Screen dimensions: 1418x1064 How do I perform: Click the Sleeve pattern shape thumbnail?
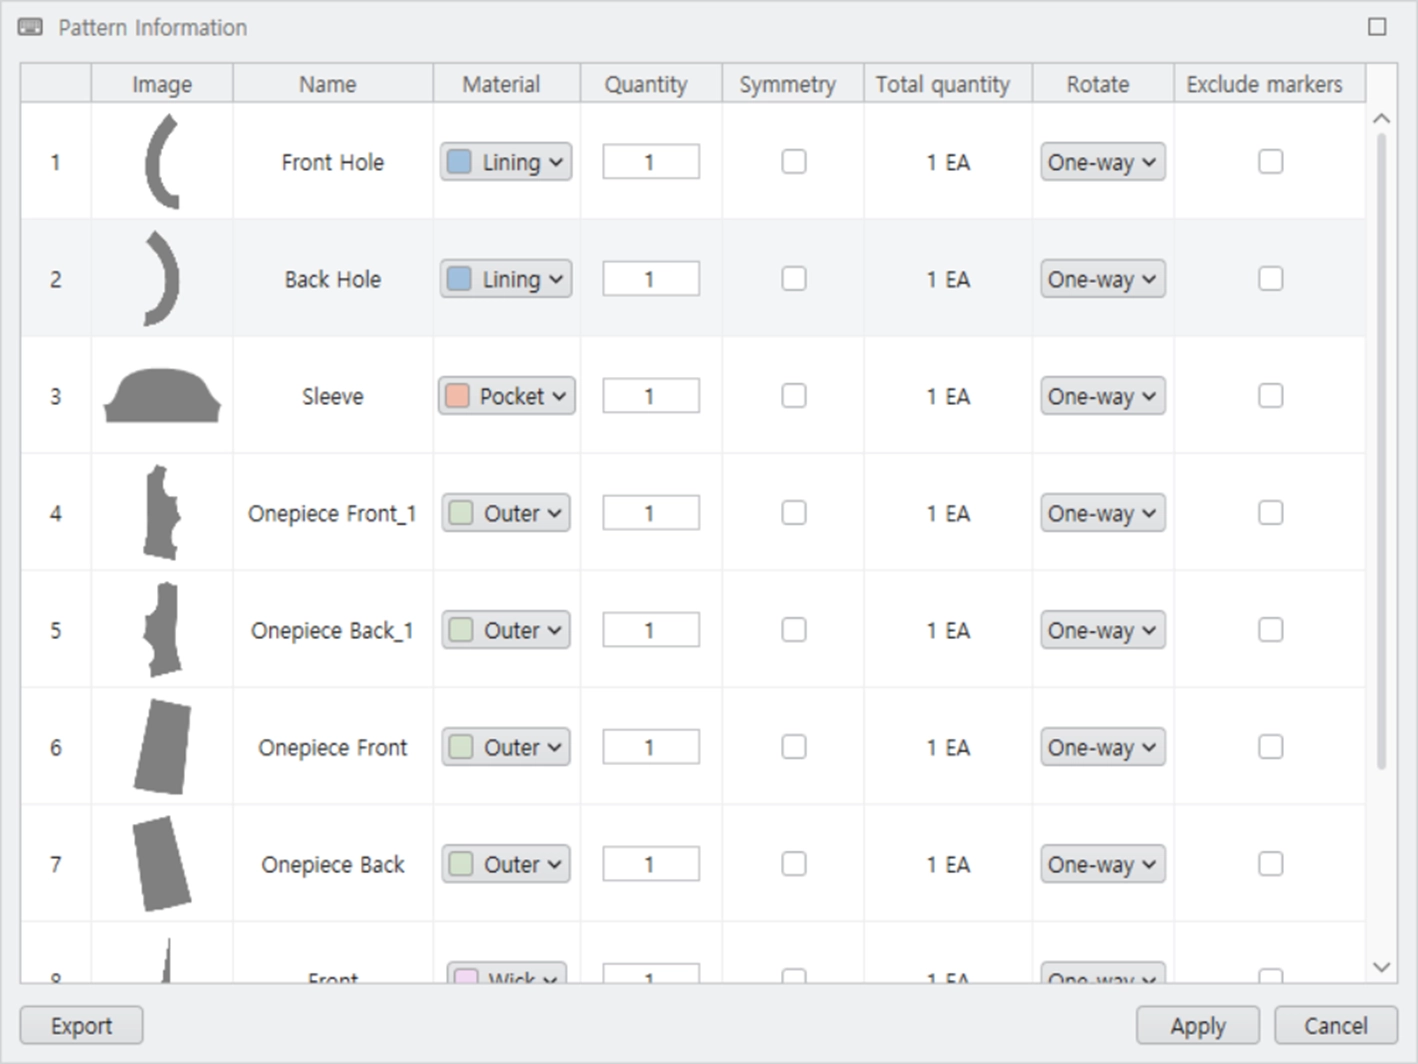[162, 396]
